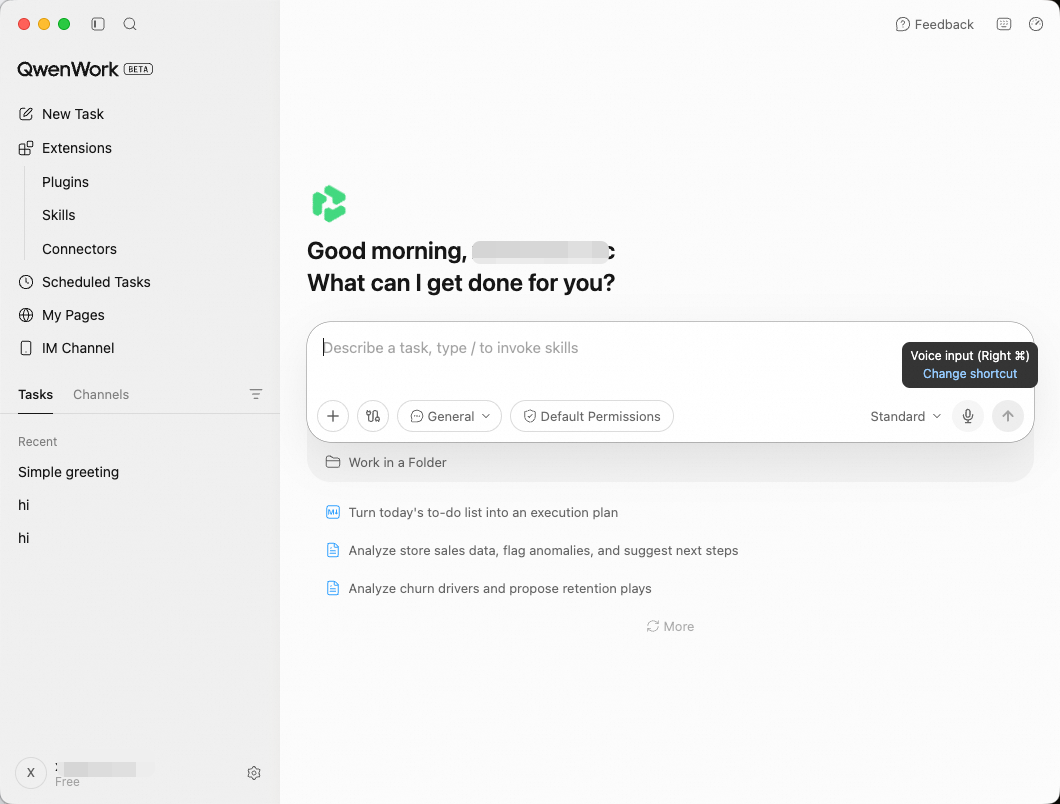This screenshot has width=1060, height=804.
Task: Click the My Pages globe icon
Action: coord(26,315)
